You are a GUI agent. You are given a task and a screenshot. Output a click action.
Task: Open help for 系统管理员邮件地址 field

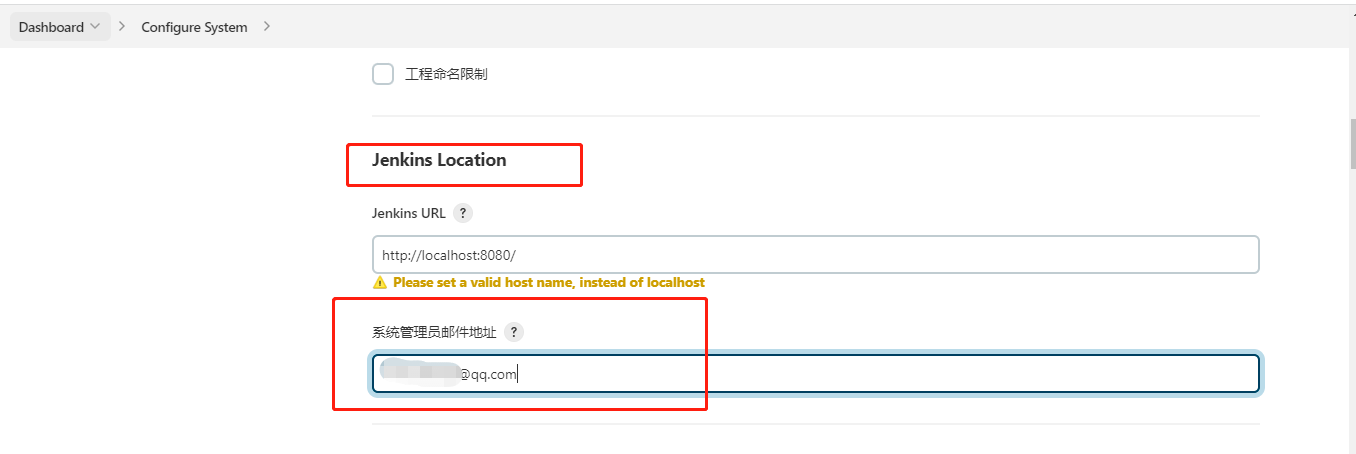[513, 332]
